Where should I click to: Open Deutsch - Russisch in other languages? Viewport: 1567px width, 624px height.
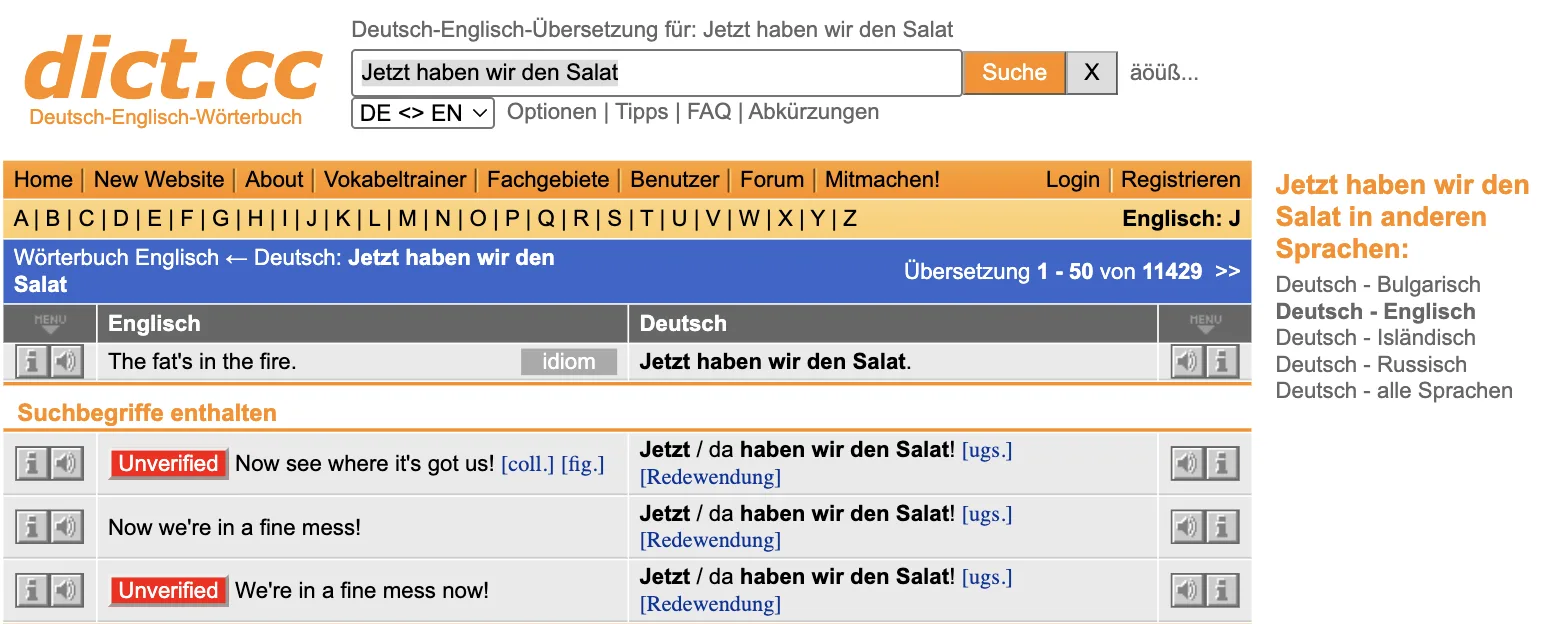tap(1371, 365)
